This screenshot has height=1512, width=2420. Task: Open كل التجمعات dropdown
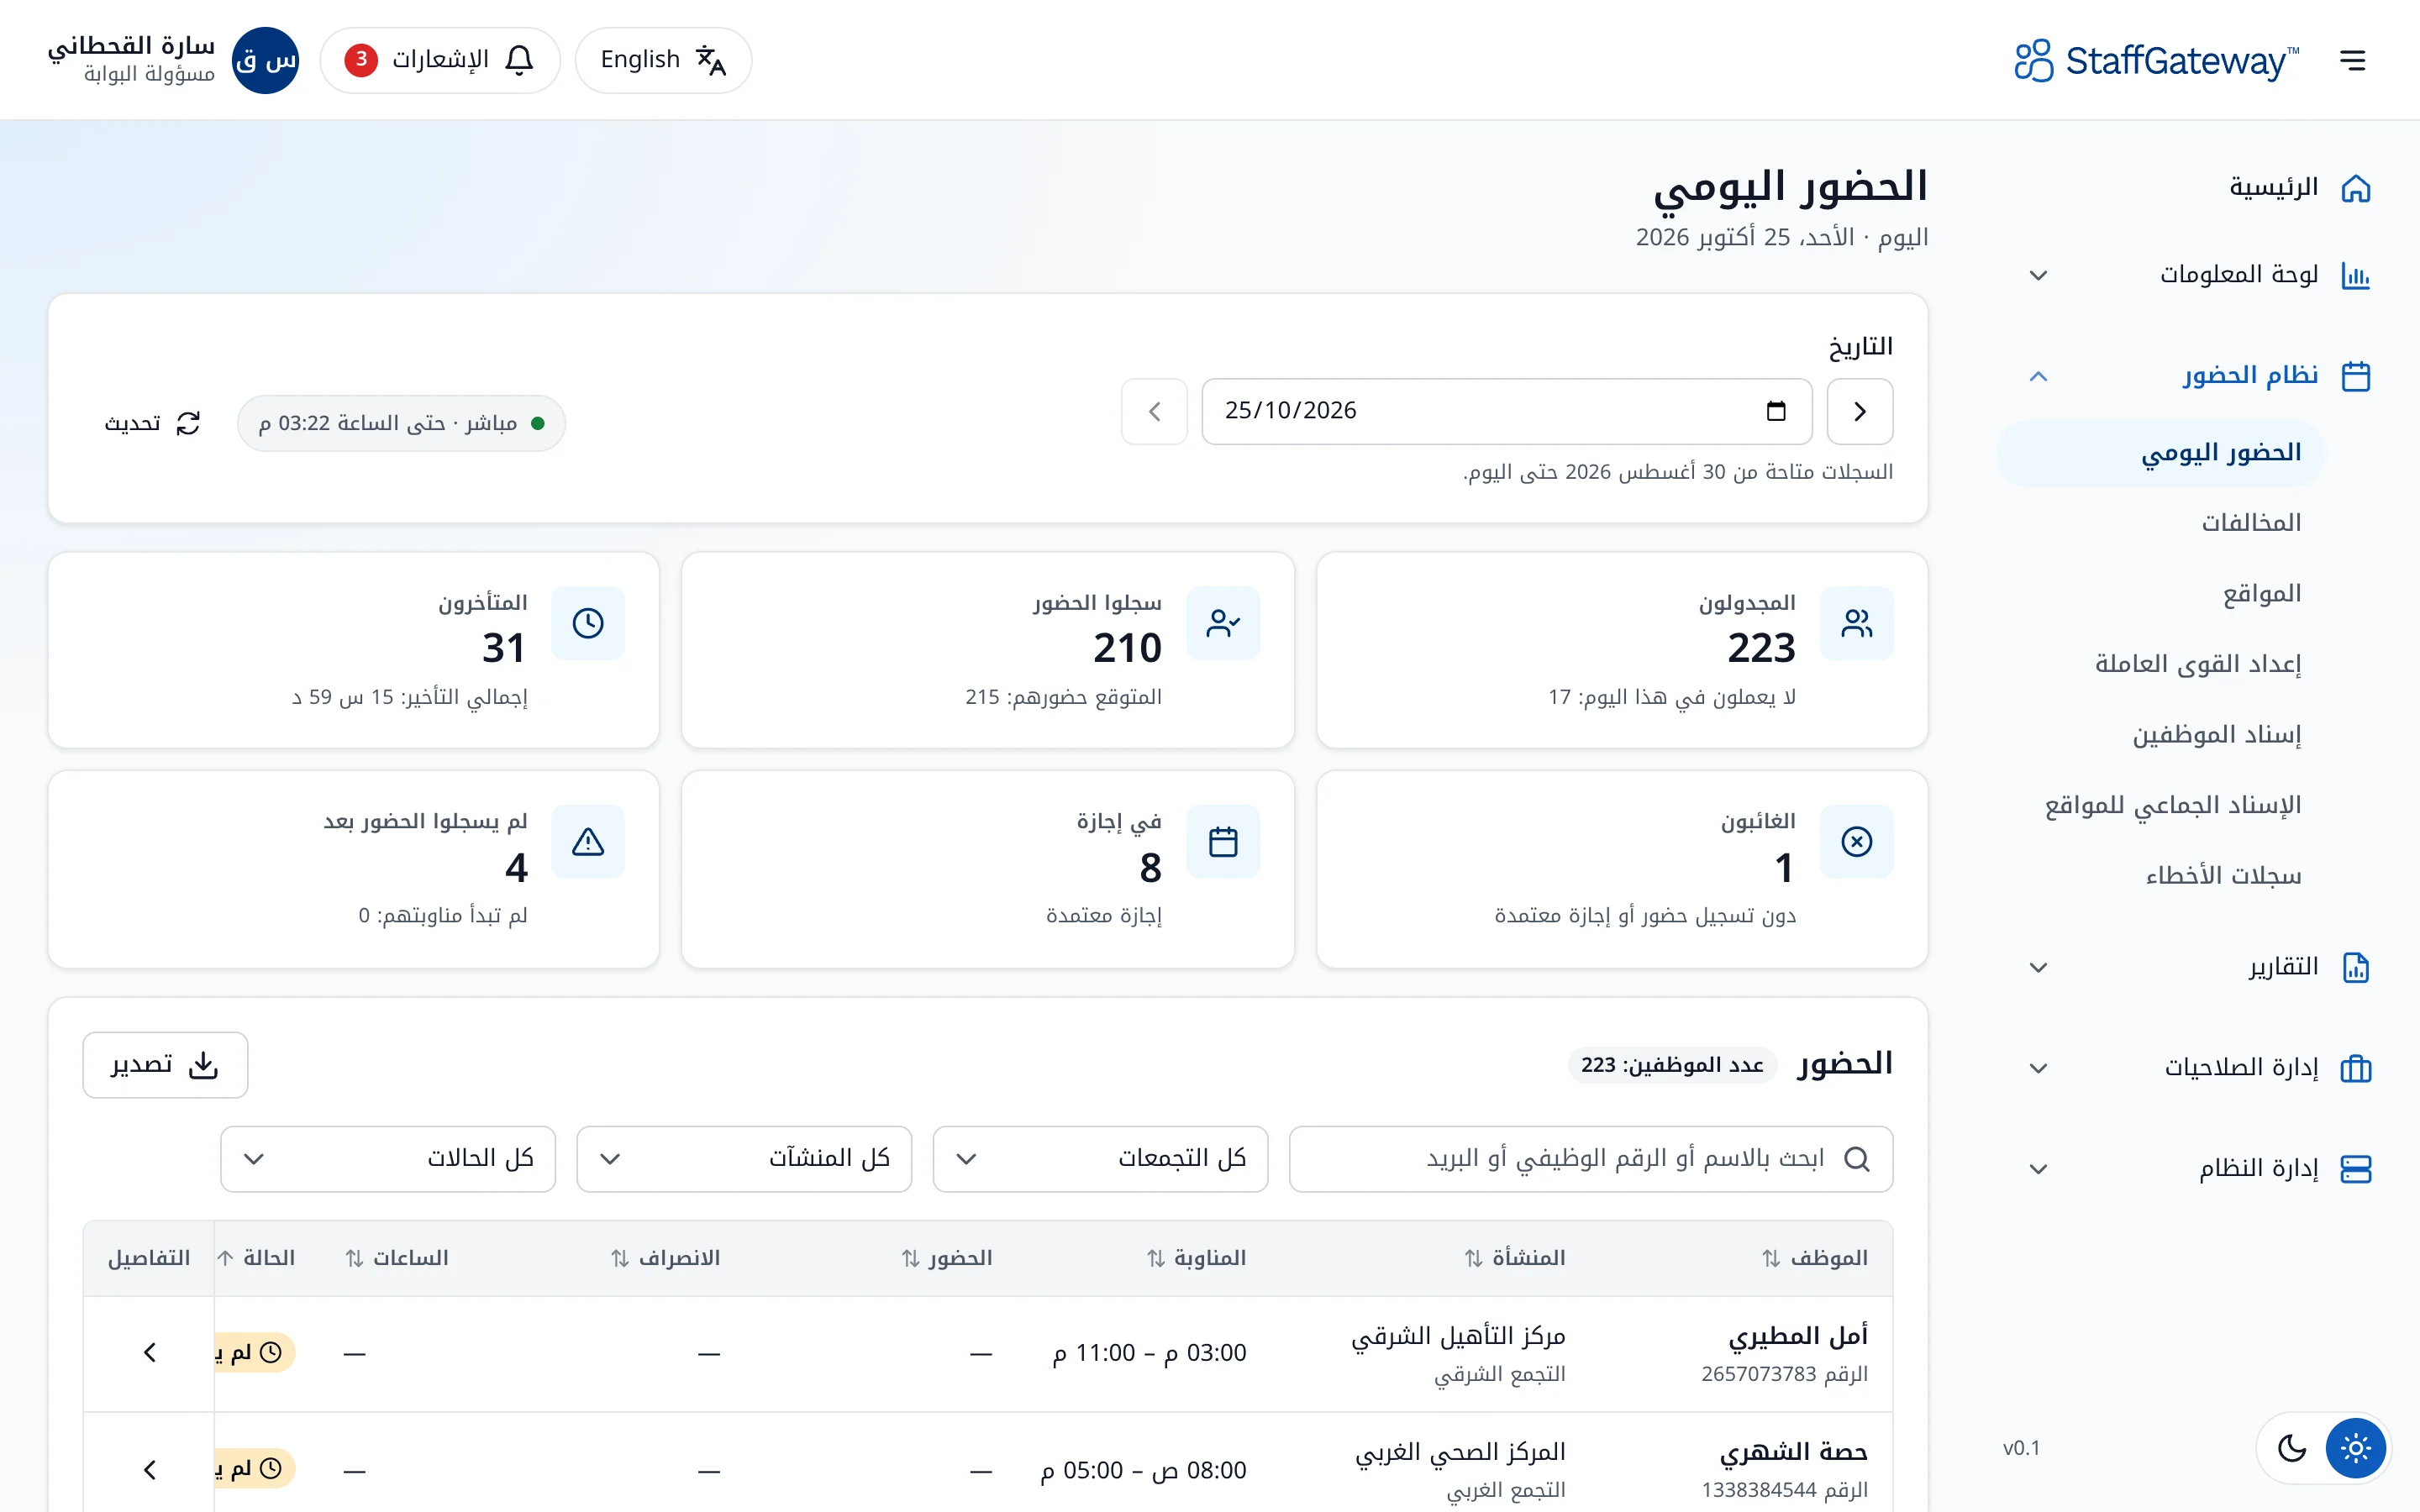tap(1100, 1159)
